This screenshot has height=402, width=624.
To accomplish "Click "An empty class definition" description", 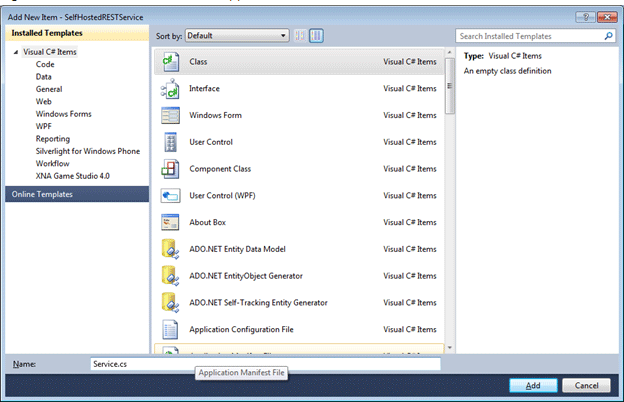I will coord(507,71).
